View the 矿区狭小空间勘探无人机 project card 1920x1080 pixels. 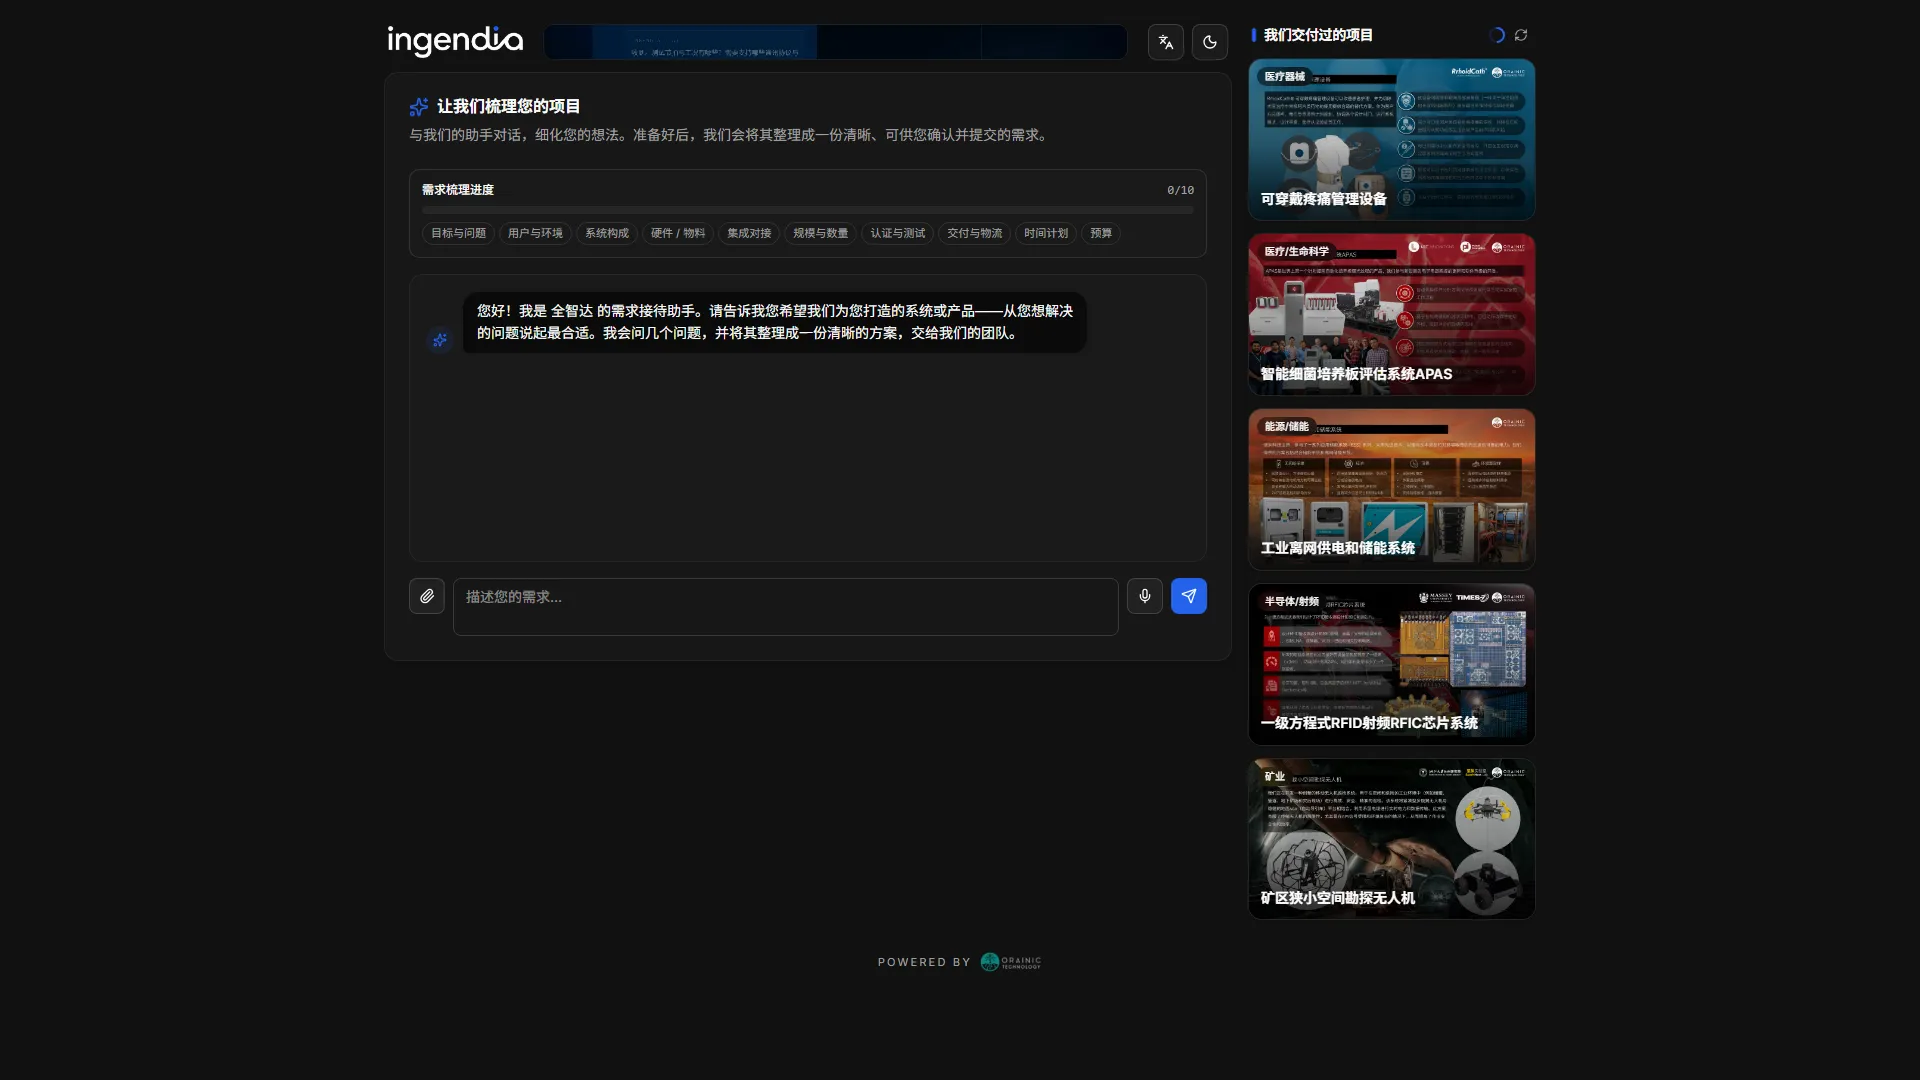(x=1392, y=840)
